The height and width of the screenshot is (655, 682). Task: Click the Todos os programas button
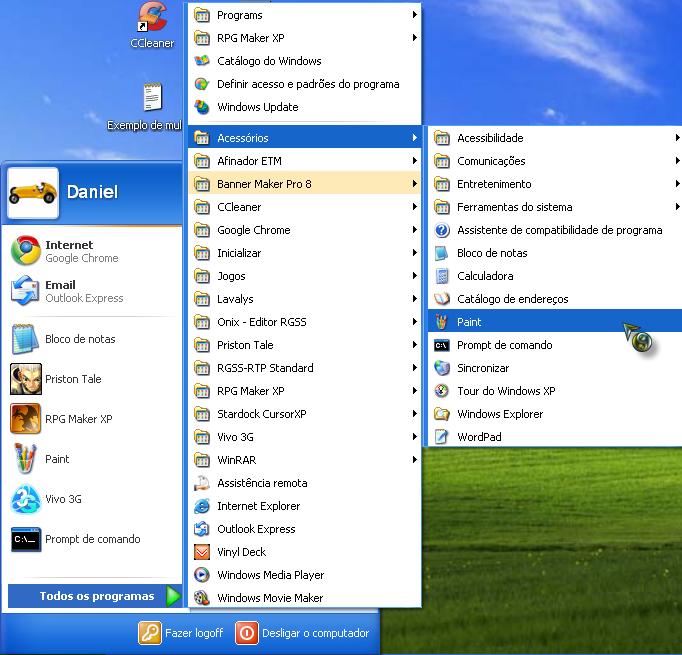(95, 596)
